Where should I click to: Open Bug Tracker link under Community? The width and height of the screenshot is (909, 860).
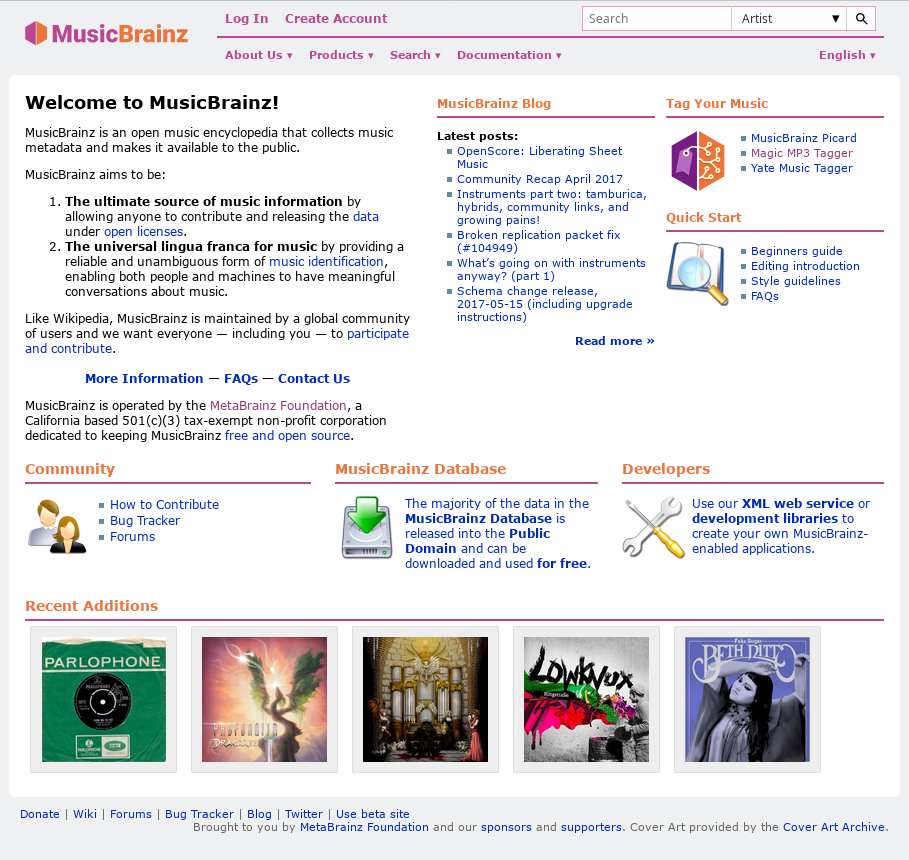point(145,521)
